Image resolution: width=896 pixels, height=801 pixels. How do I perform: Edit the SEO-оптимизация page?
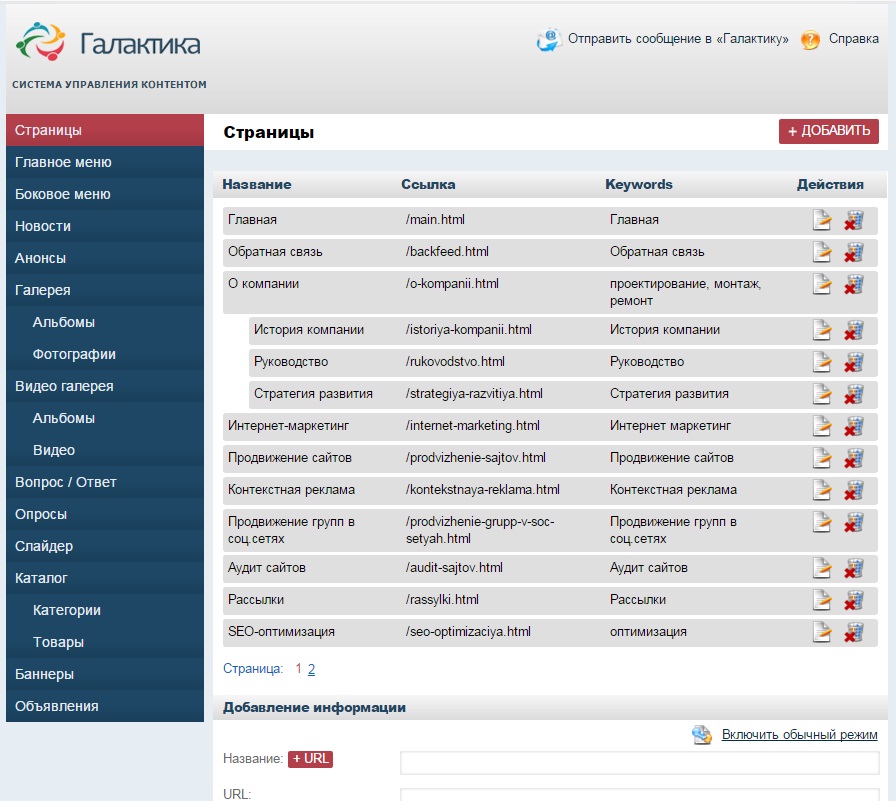click(822, 631)
